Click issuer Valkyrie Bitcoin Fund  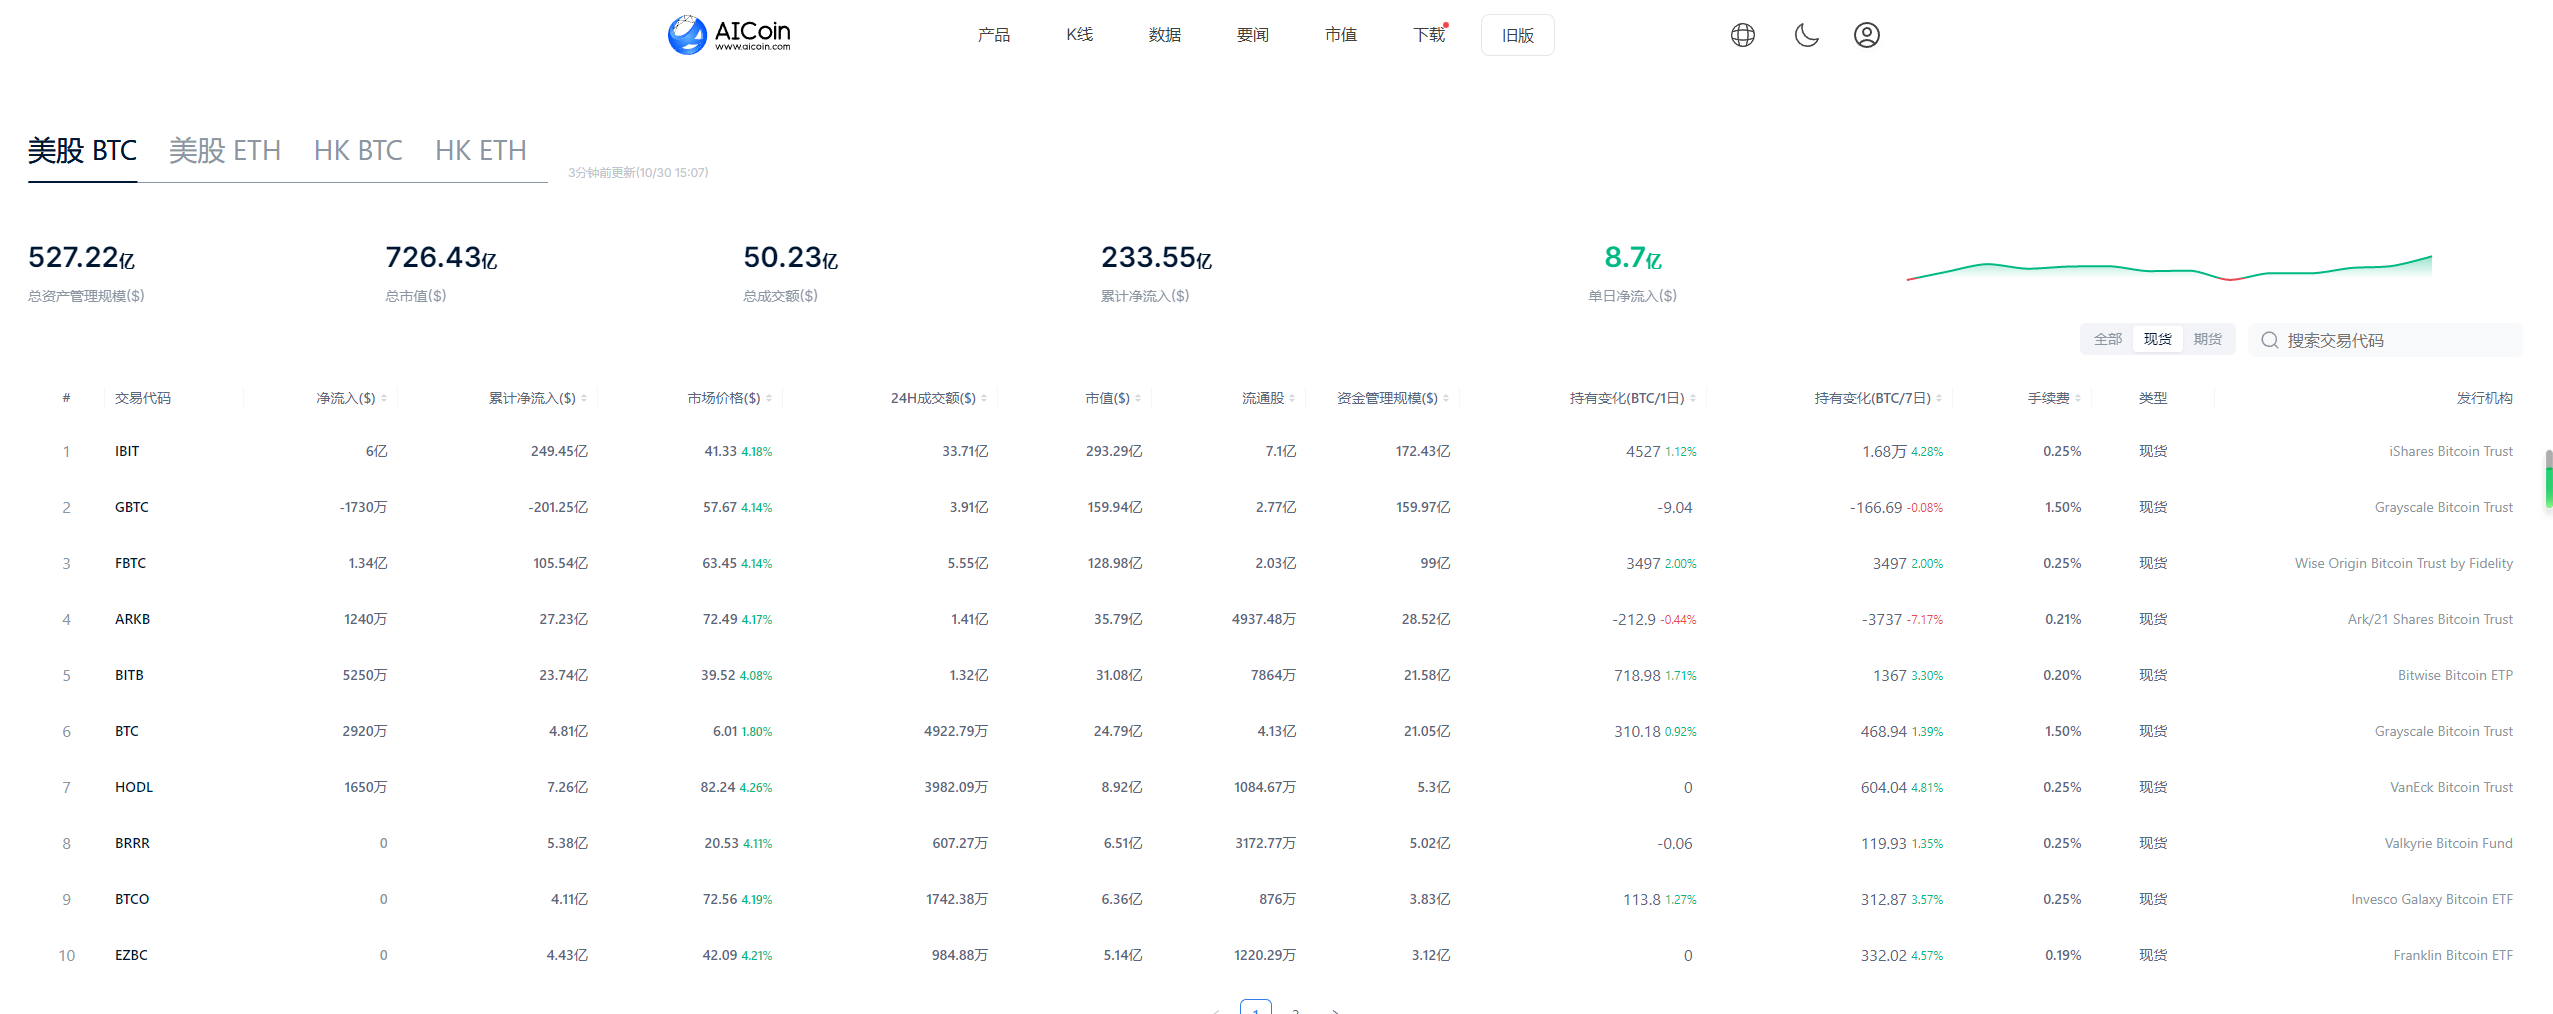click(x=2448, y=843)
